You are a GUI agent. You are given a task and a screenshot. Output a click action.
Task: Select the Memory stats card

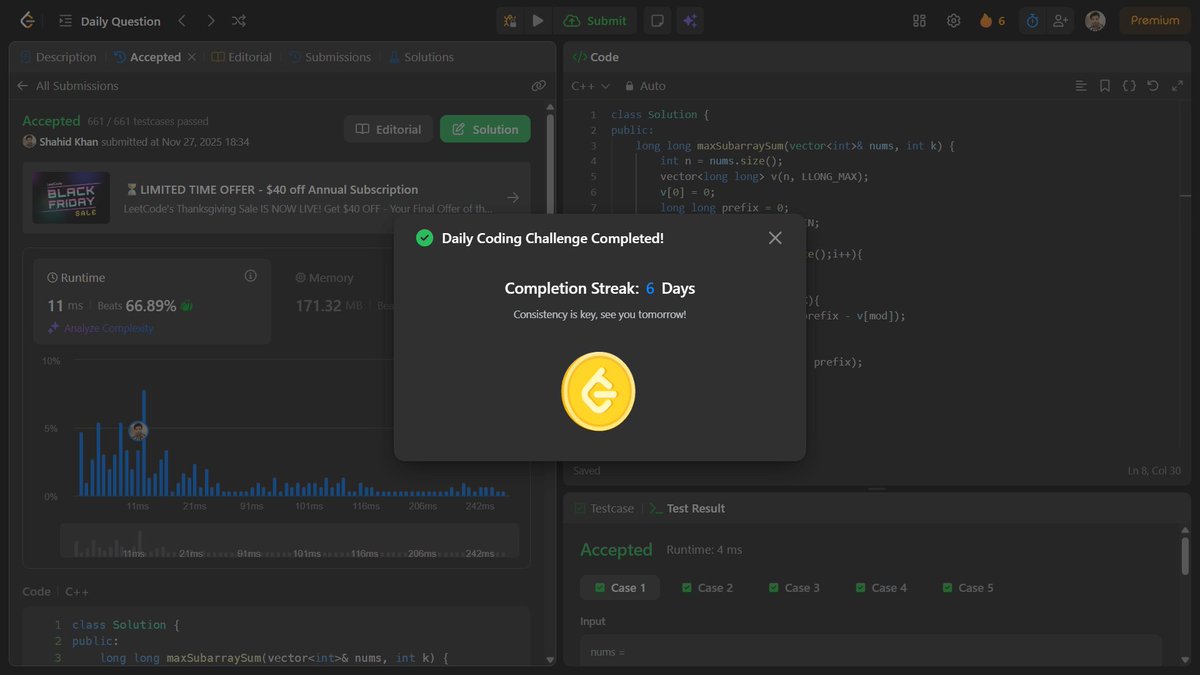340,302
